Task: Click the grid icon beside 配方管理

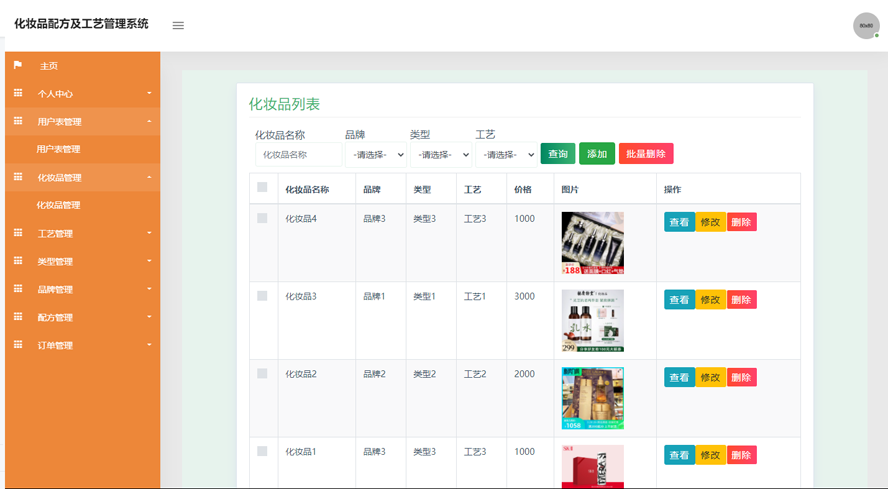Action: tap(18, 317)
